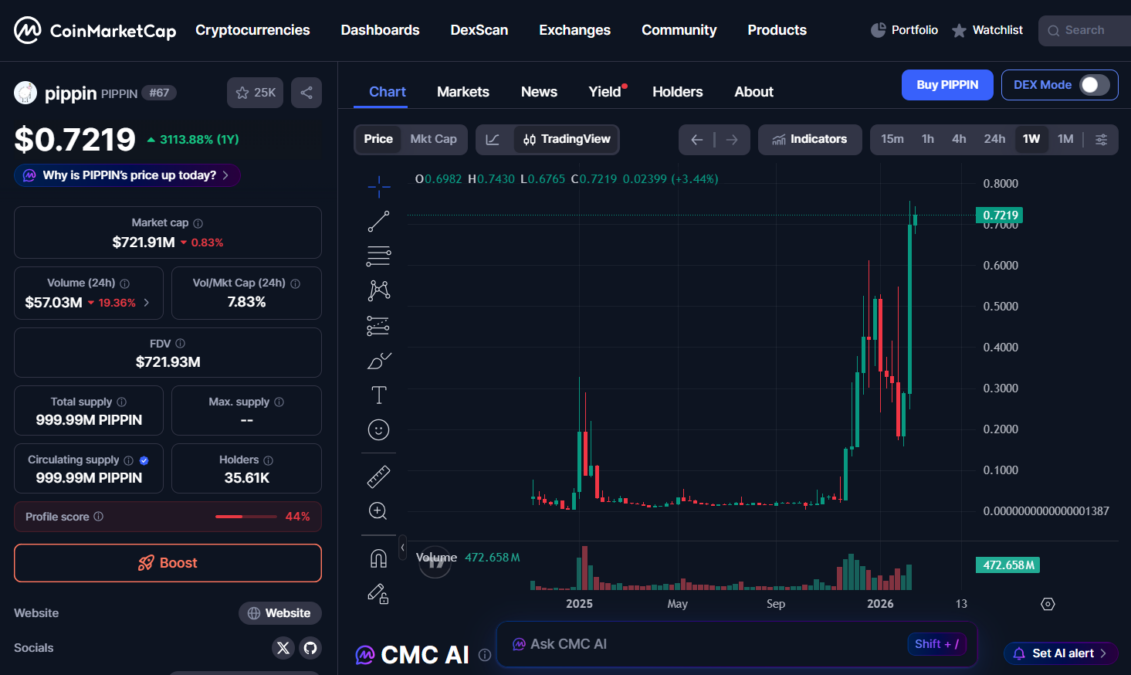1131x675 pixels.
Task: Undo with the left arrow button
Action: pos(697,140)
